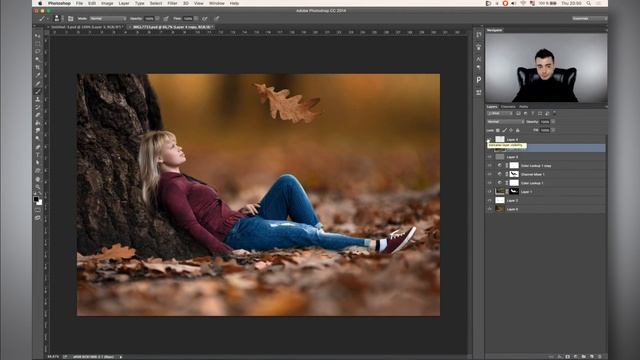Change screen mode icon in toolbox
The image size is (640, 360).
(38, 218)
